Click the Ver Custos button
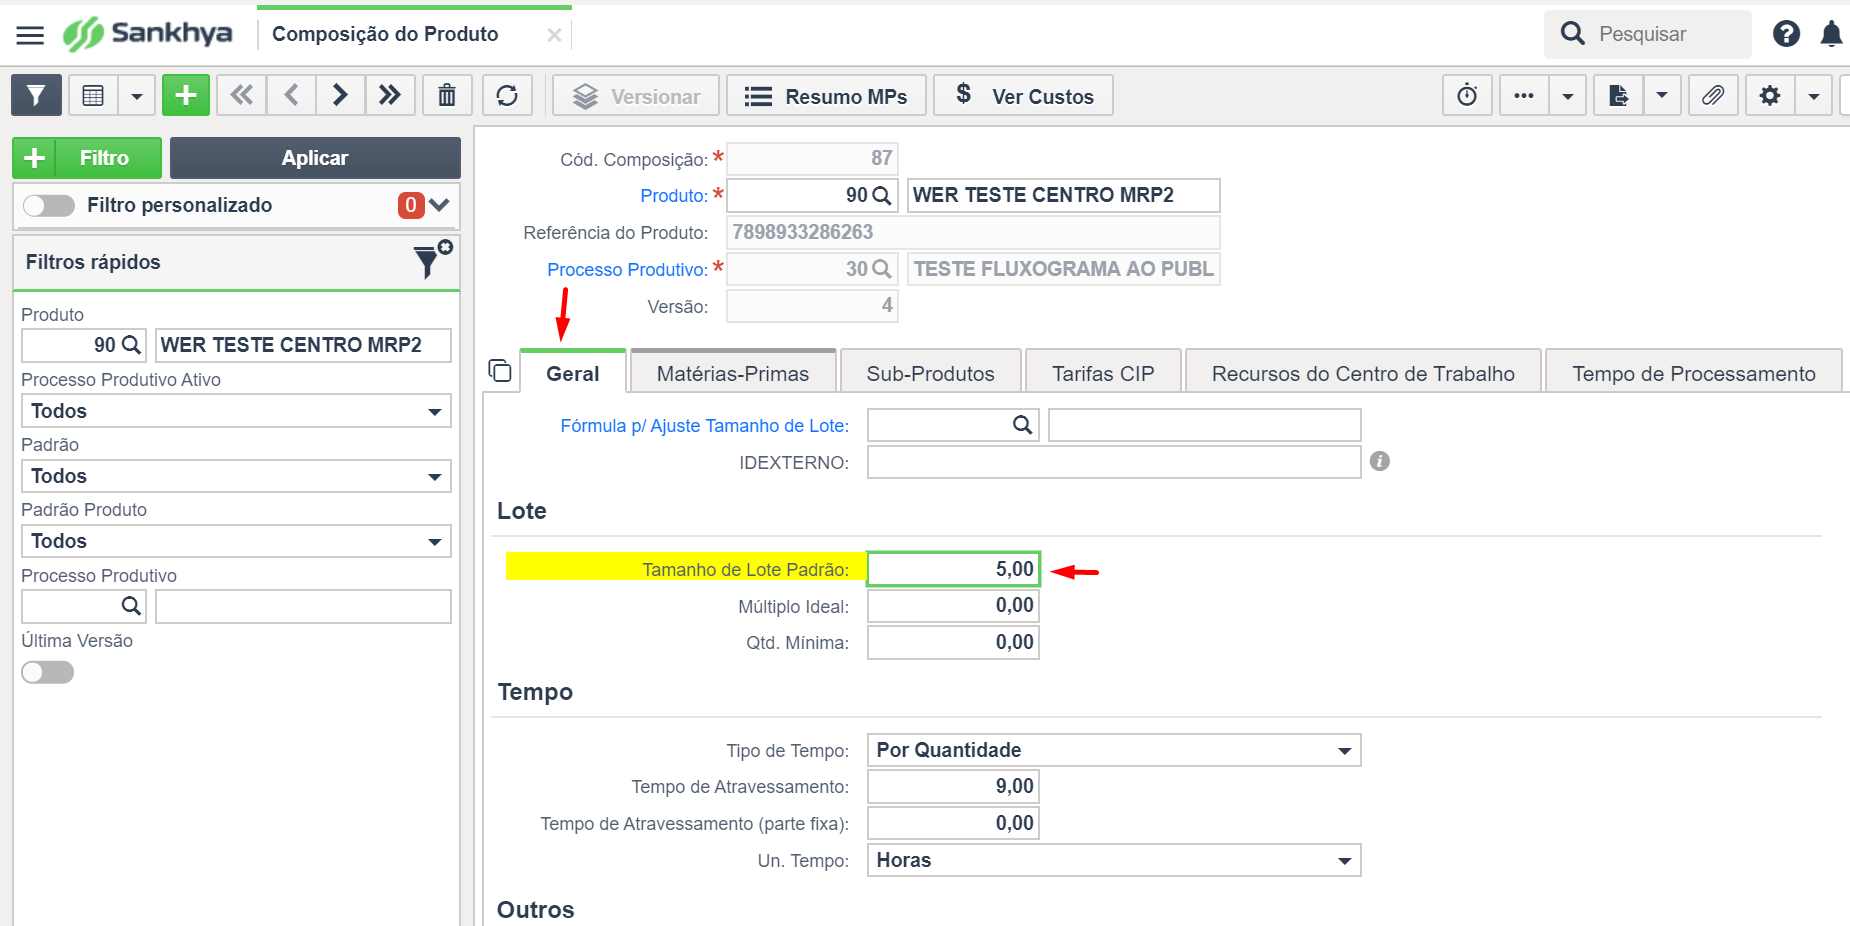Image resolution: width=1850 pixels, height=926 pixels. coord(1023,96)
